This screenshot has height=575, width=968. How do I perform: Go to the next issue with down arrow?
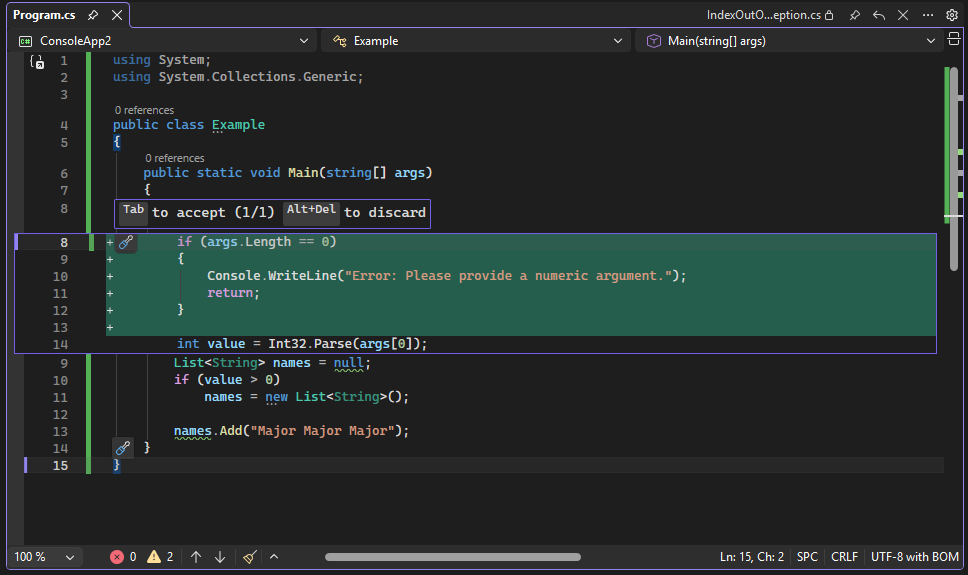coord(220,557)
